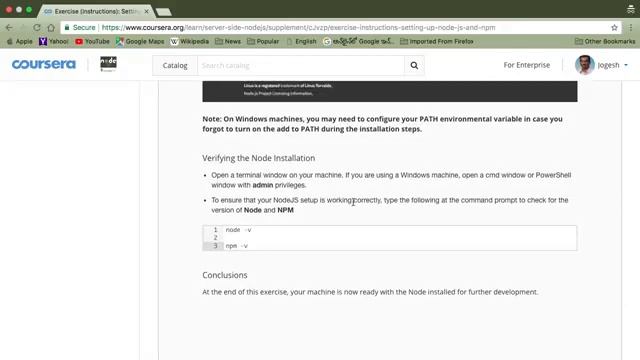Viewport: 640px width, 360px height.
Task: Click the user profile avatar
Action: 584,65
